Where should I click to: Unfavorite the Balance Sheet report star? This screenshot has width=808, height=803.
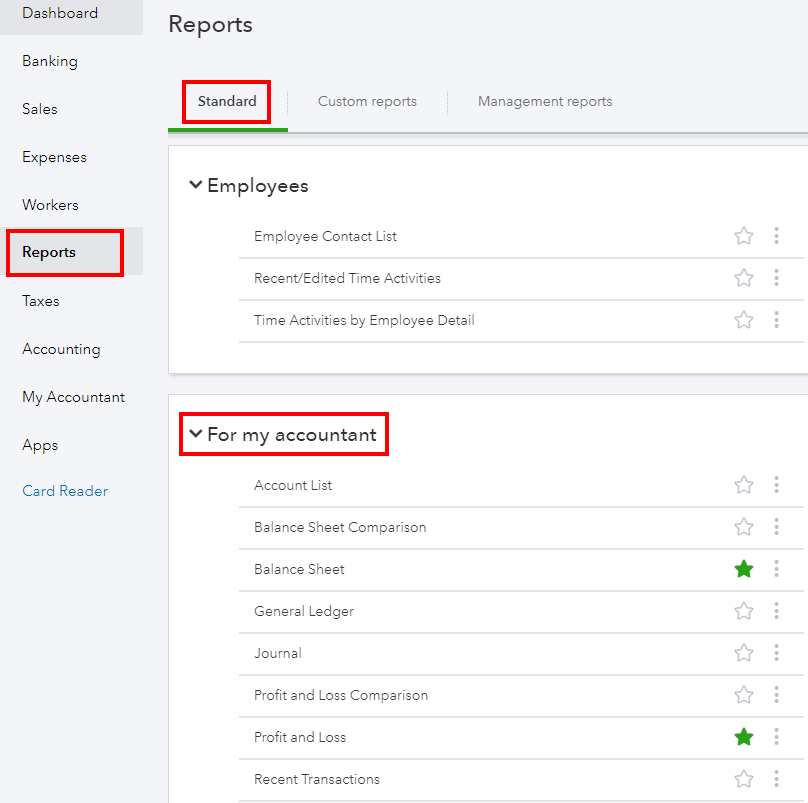[x=743, y=569]
